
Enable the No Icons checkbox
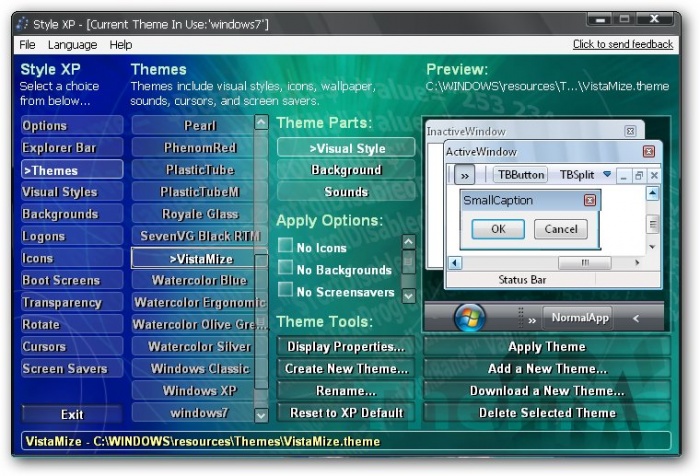285,245
